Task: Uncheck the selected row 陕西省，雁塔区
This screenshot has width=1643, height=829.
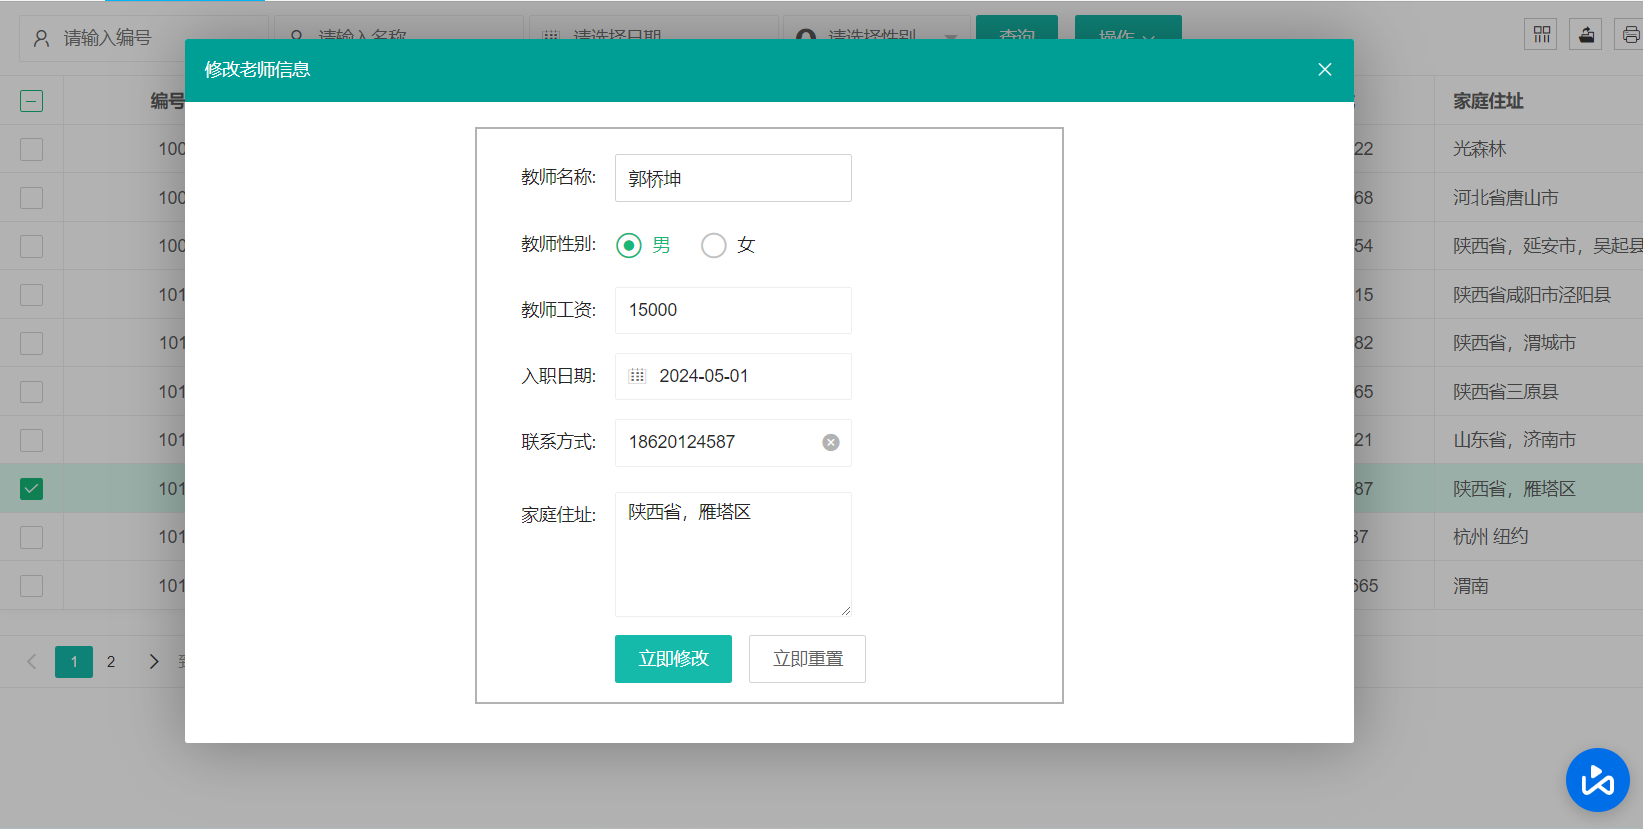Action: (x=32, y=489)
